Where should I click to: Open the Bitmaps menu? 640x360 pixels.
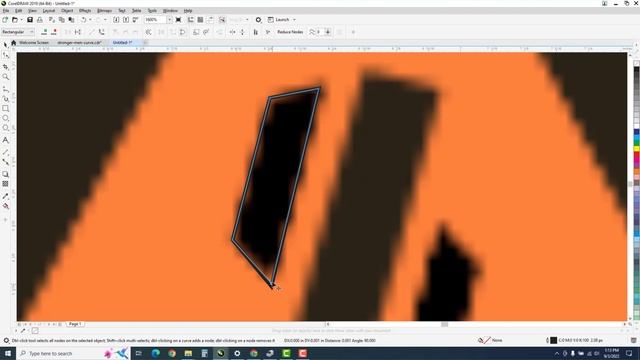point(104,11)
